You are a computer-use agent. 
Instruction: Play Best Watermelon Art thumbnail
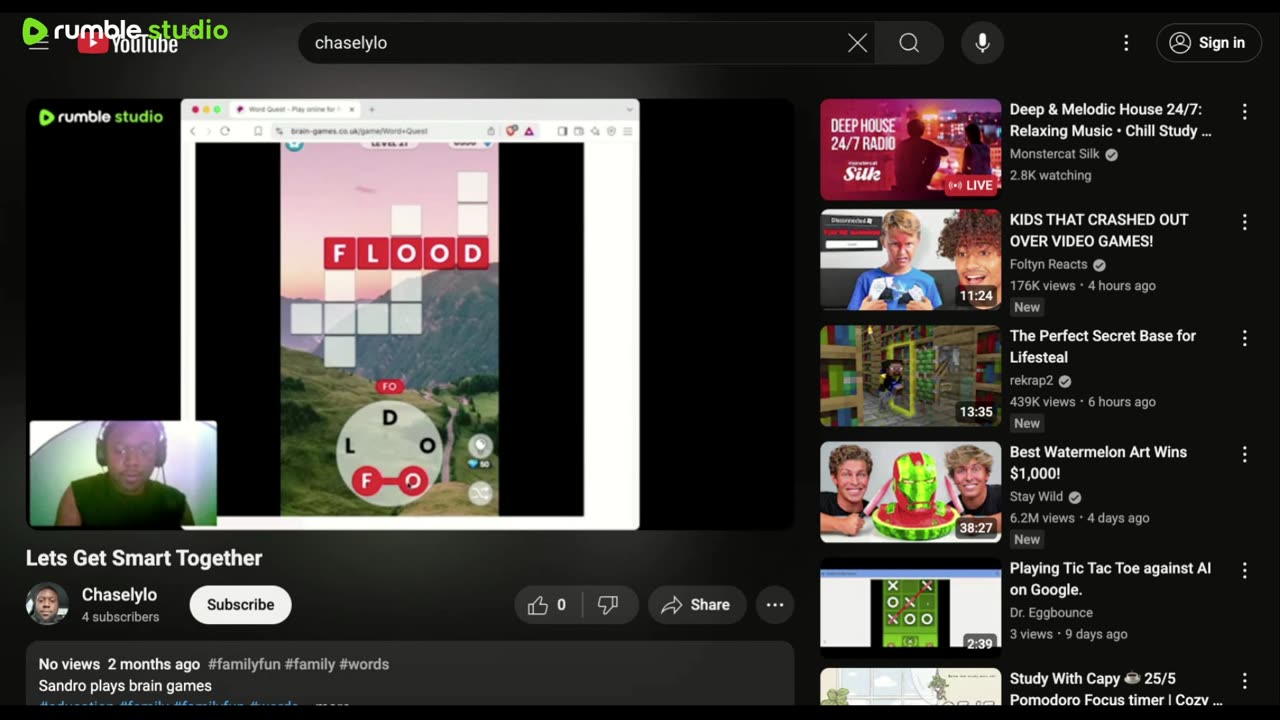(910, 492)
